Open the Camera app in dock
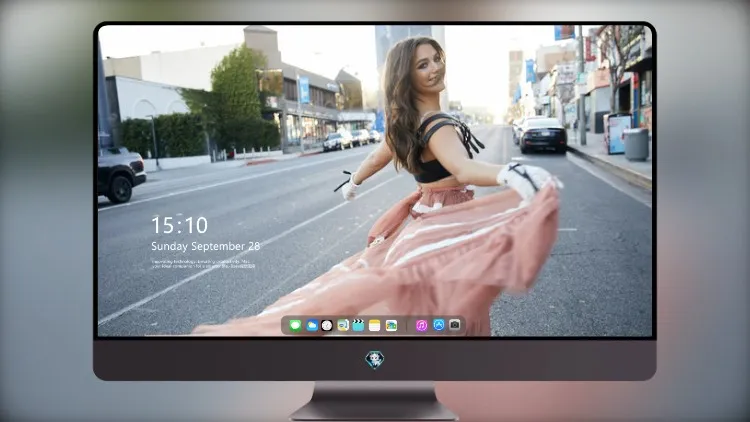 [x=455, y=325]
